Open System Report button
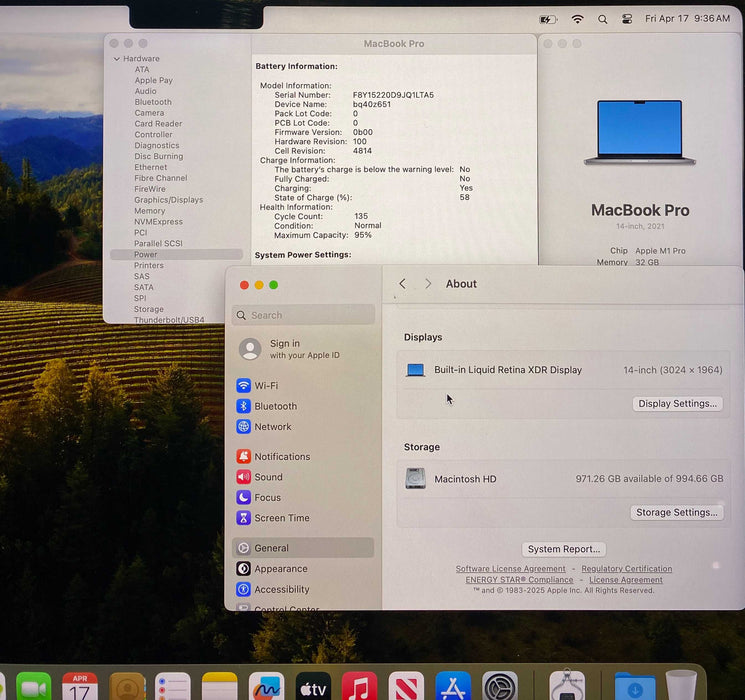This screenshot has width=745, height=700. tap(564, 549)
